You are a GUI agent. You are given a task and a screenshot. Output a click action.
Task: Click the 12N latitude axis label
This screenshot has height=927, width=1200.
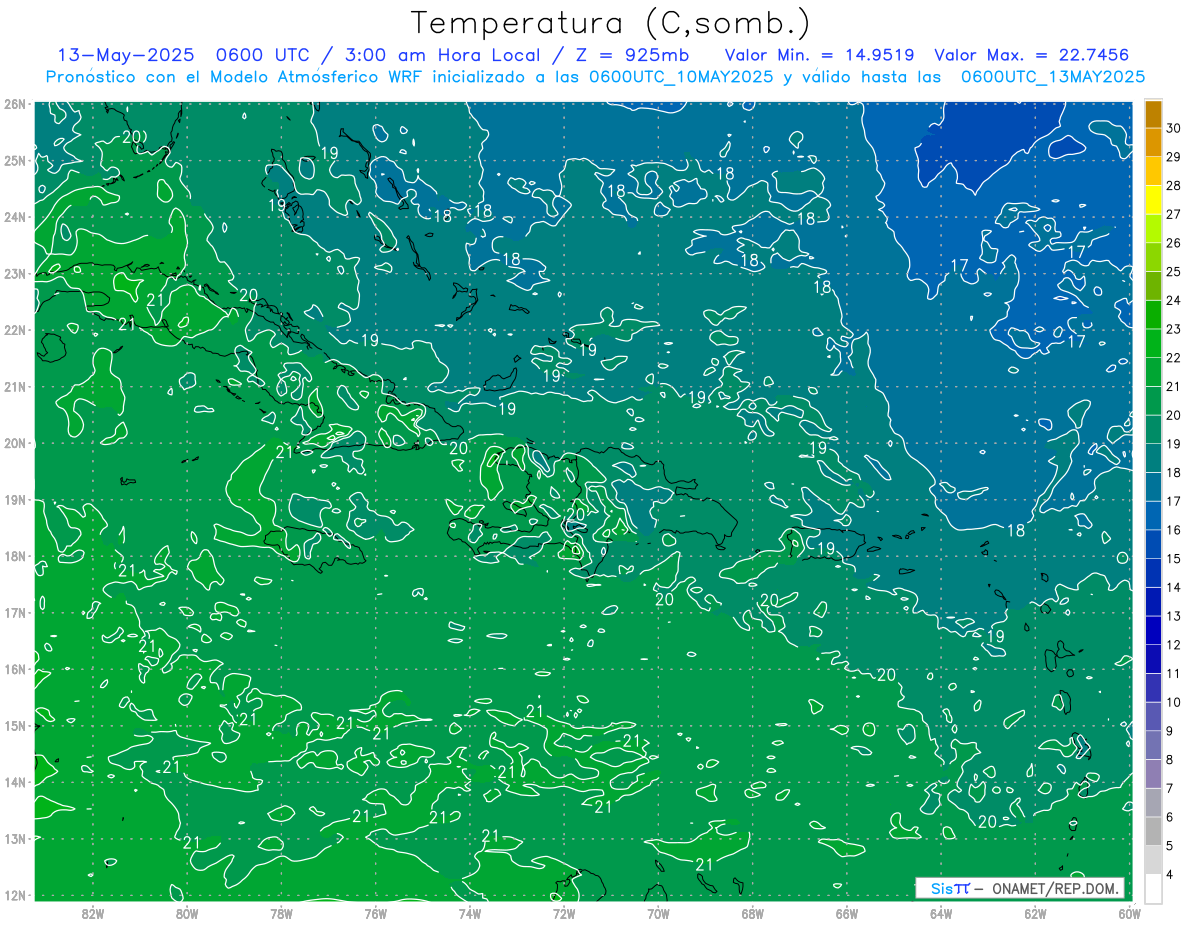coord(15,895)
